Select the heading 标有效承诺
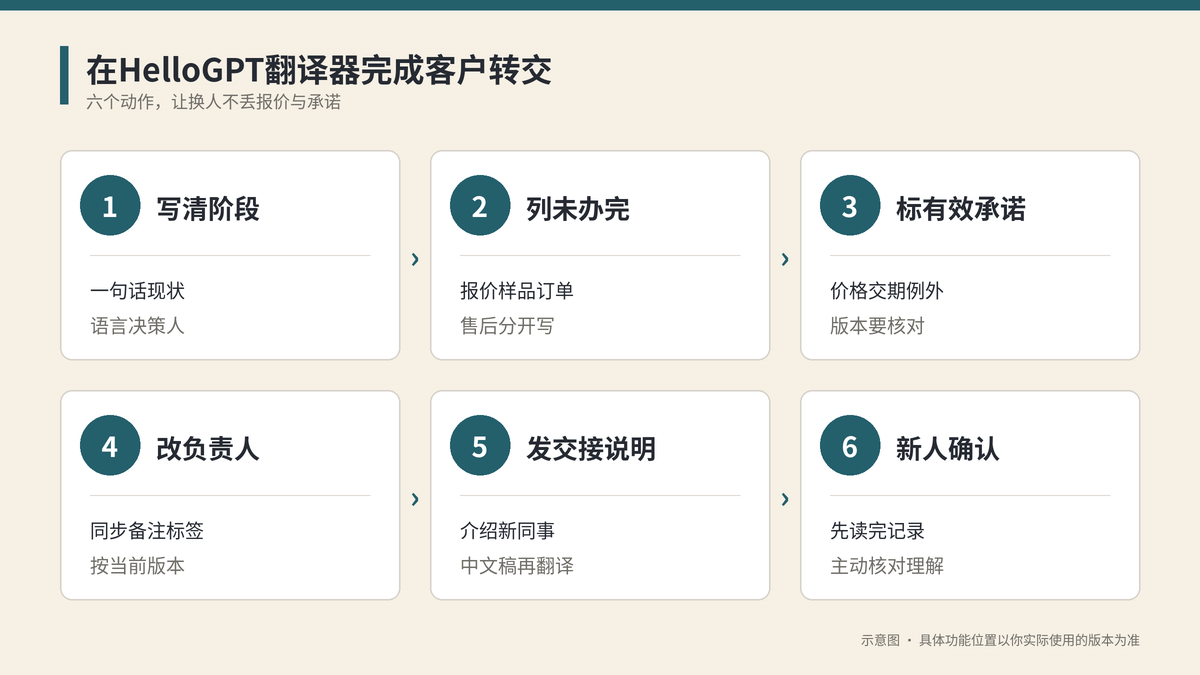The width and height of the screenshot is (1200, 675). 961,208
